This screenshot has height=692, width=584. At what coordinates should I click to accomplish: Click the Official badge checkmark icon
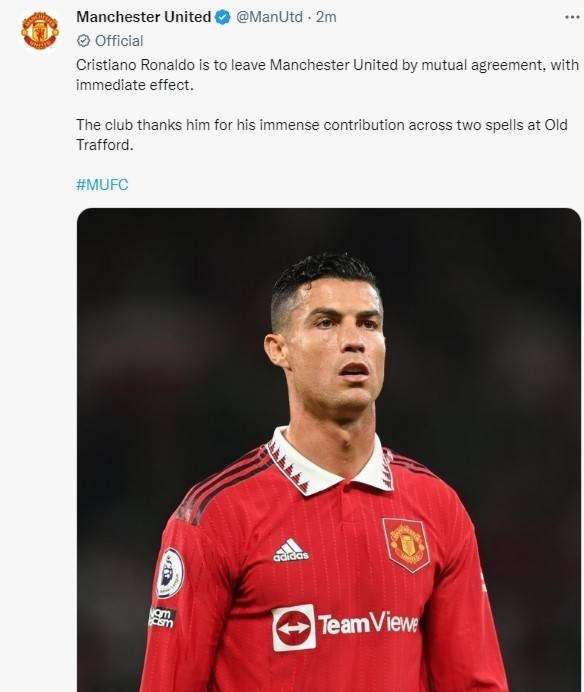coord(83,41)
